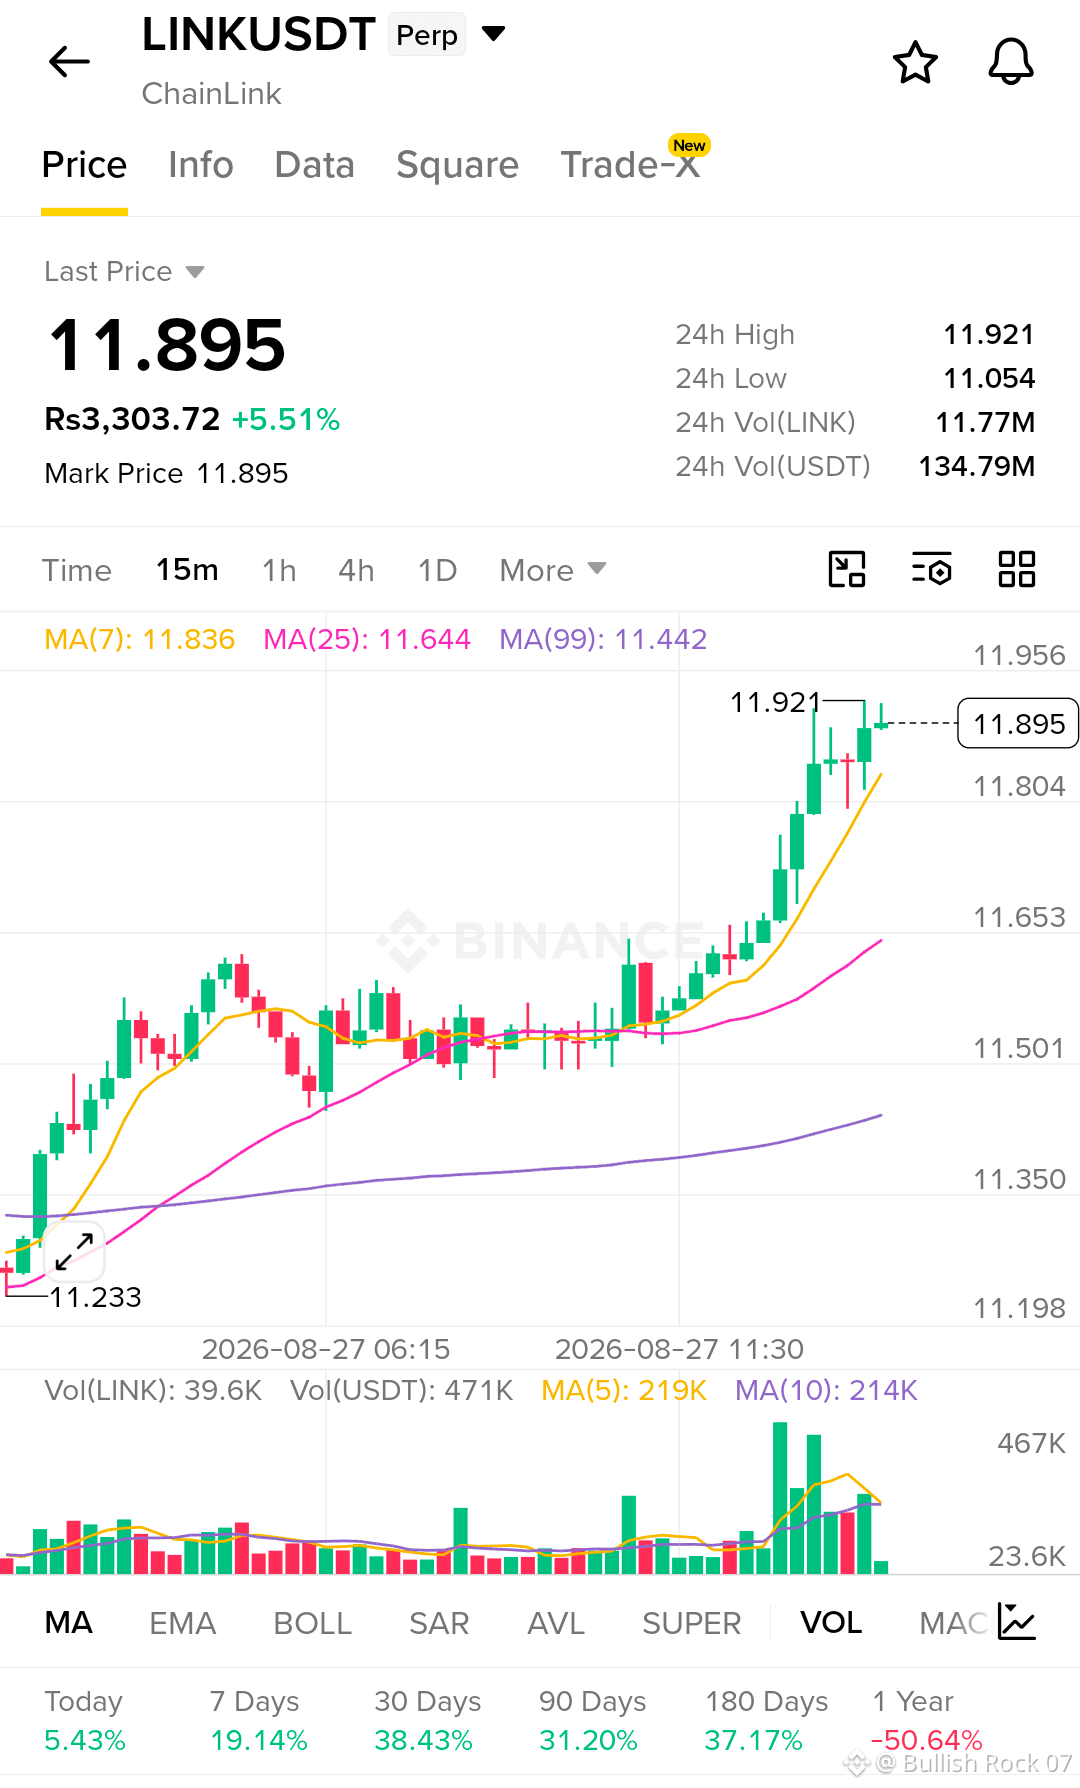
Task: Select the 4h interval
Action: point(356,570)
